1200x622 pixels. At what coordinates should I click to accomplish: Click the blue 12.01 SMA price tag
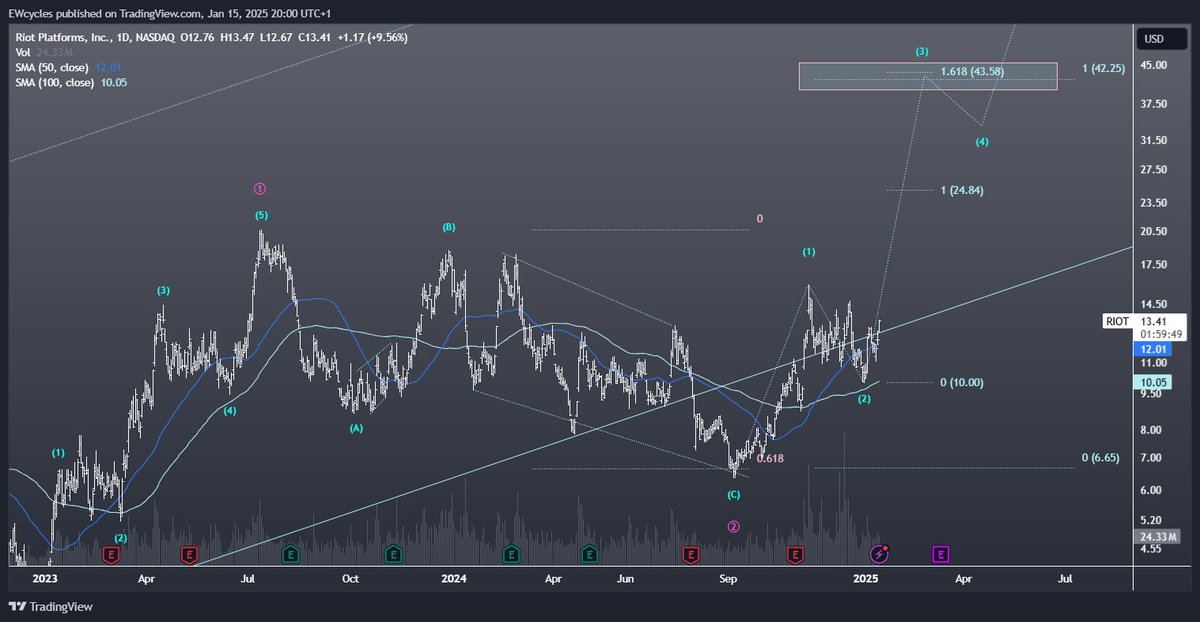(x=1153, y=349)
